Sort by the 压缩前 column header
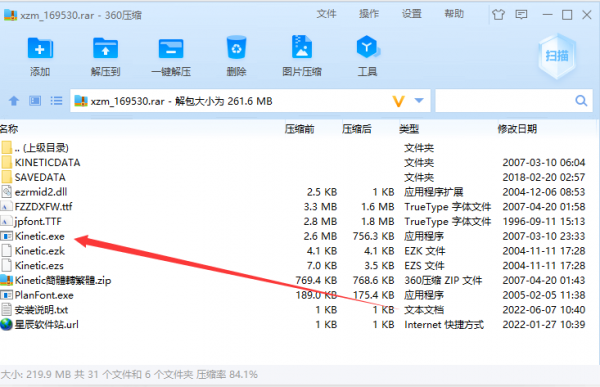The width and height of the screenshot is (600, 387). [x=299, y=129]
